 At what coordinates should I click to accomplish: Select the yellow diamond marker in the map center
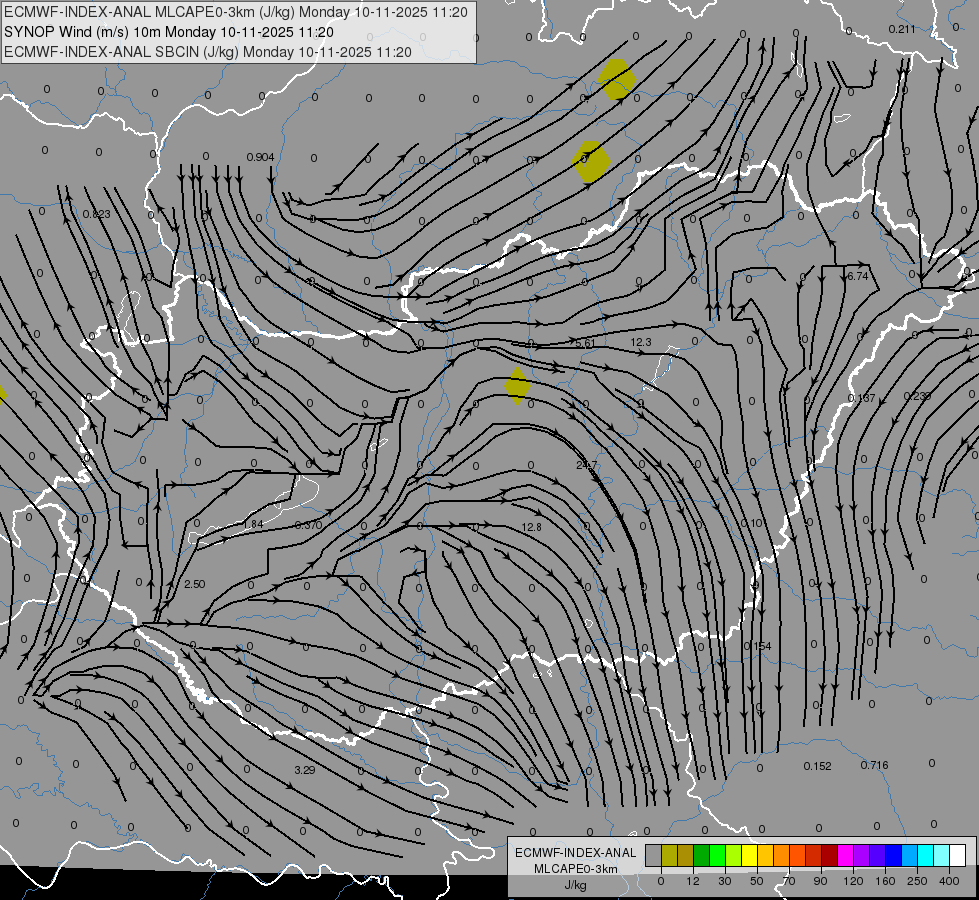[518, 386]
